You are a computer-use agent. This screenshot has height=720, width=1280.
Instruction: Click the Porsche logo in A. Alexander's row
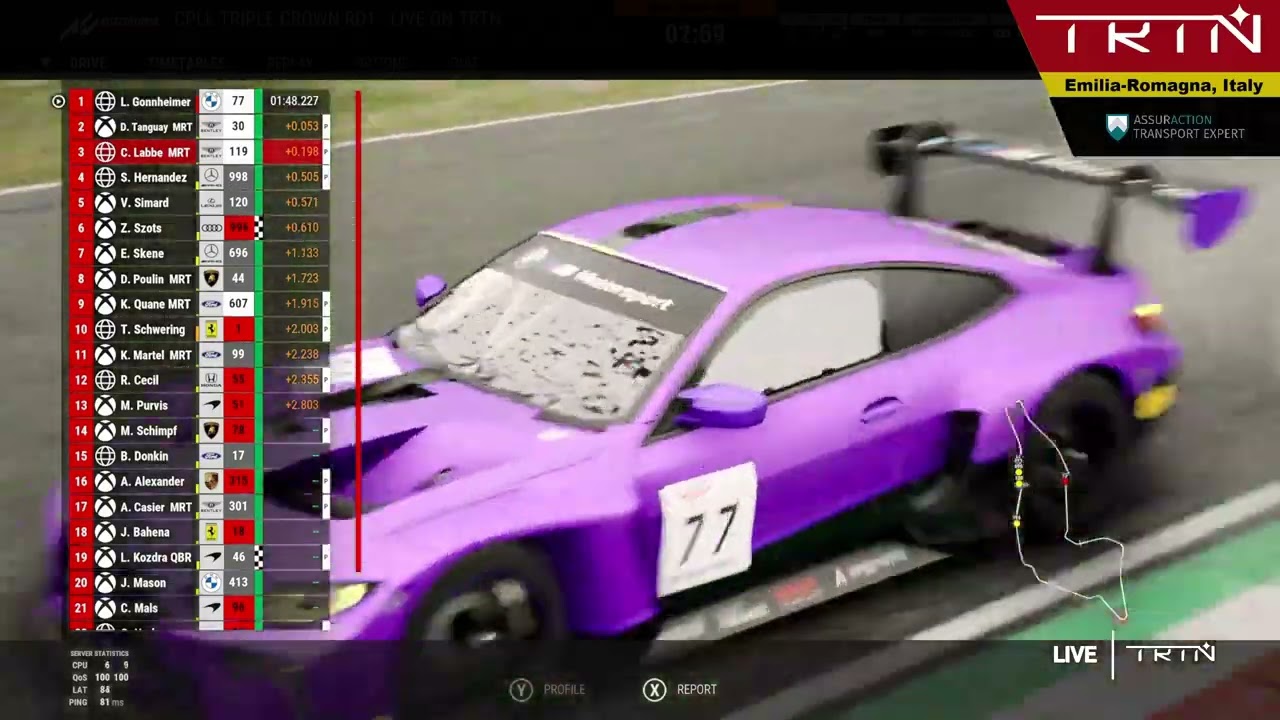211,481
